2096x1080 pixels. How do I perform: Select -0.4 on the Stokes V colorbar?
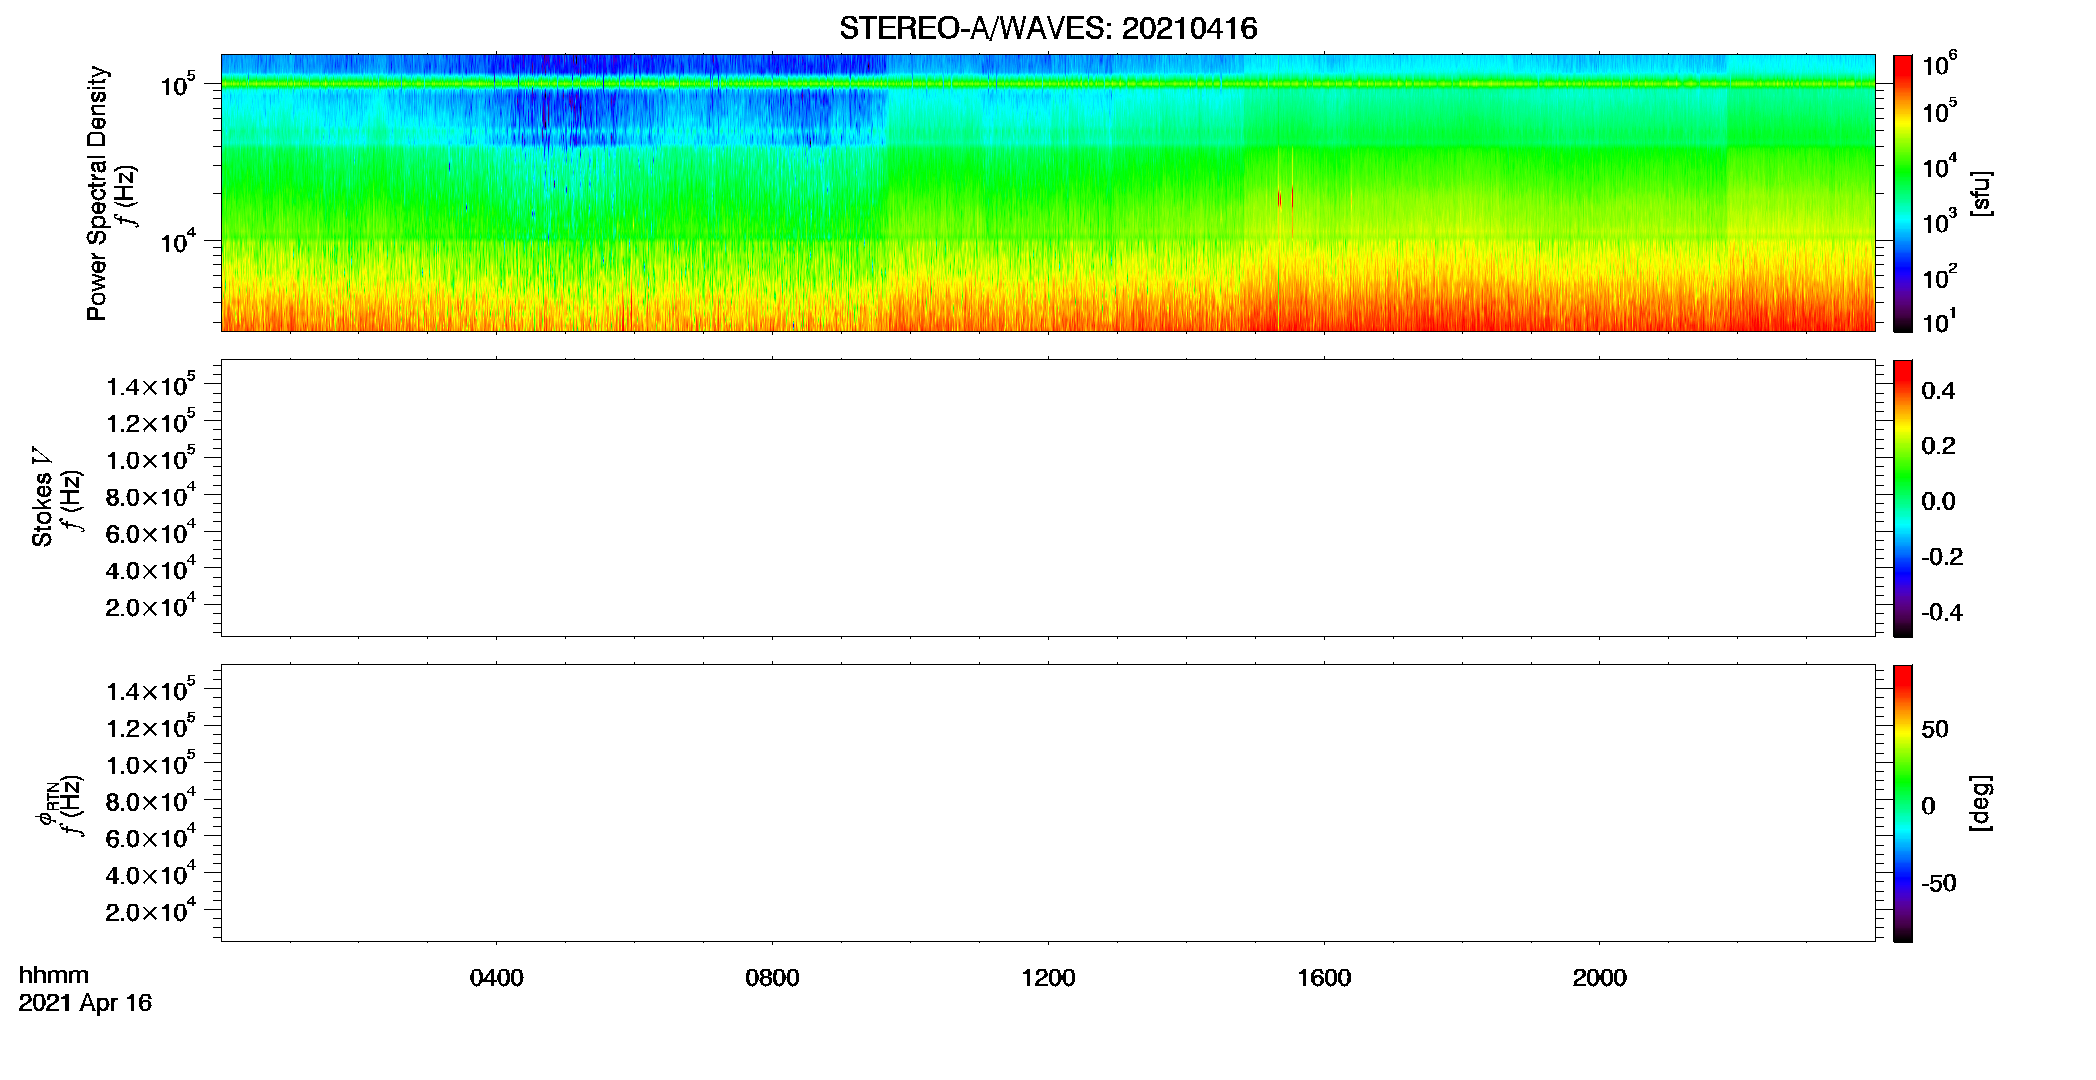(x=1941, y=613)
